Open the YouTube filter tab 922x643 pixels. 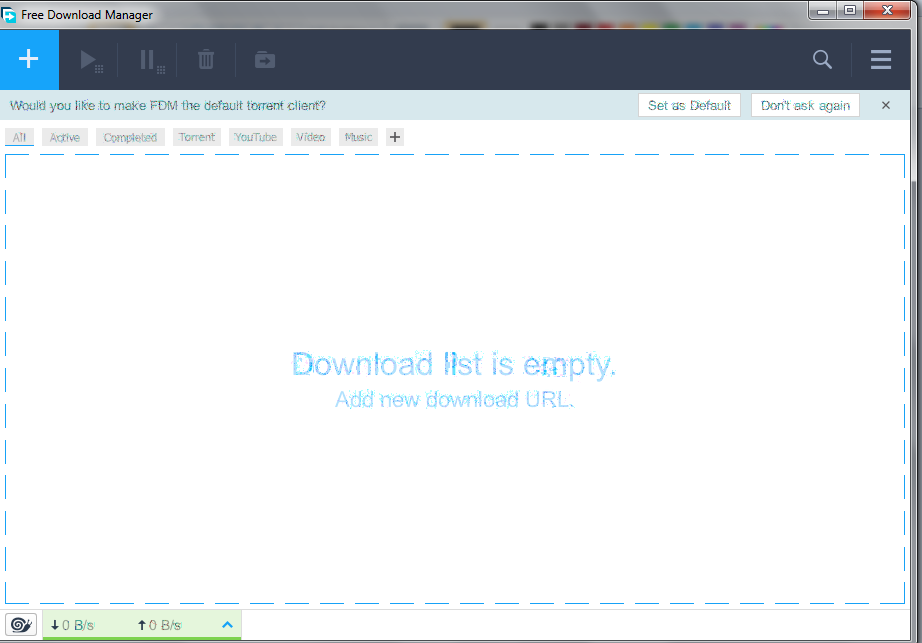(255, 137)
